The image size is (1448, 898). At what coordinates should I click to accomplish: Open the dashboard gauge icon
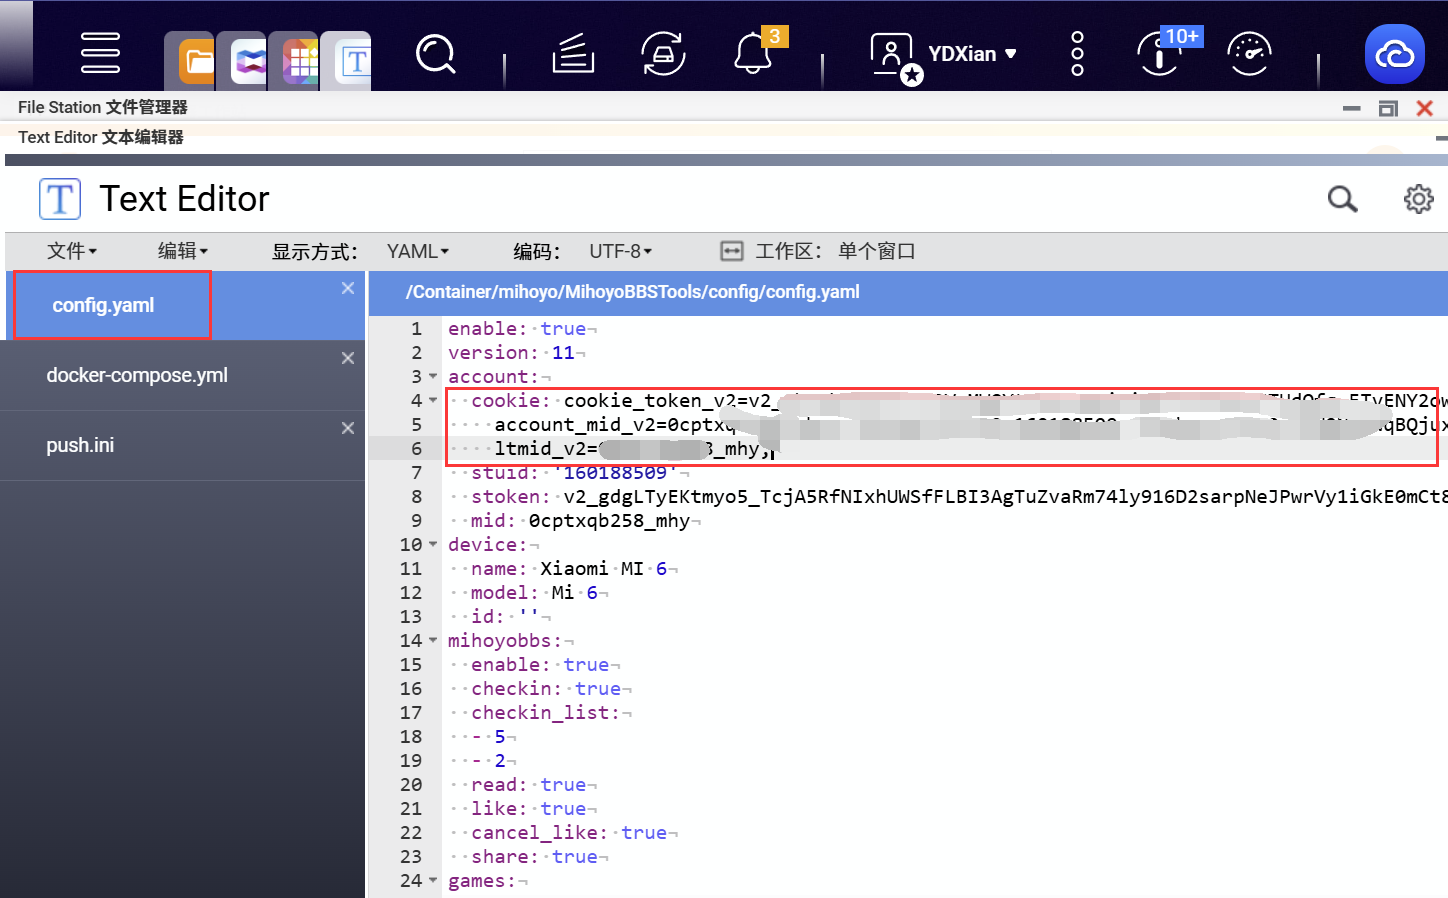tap(1249, 54)
